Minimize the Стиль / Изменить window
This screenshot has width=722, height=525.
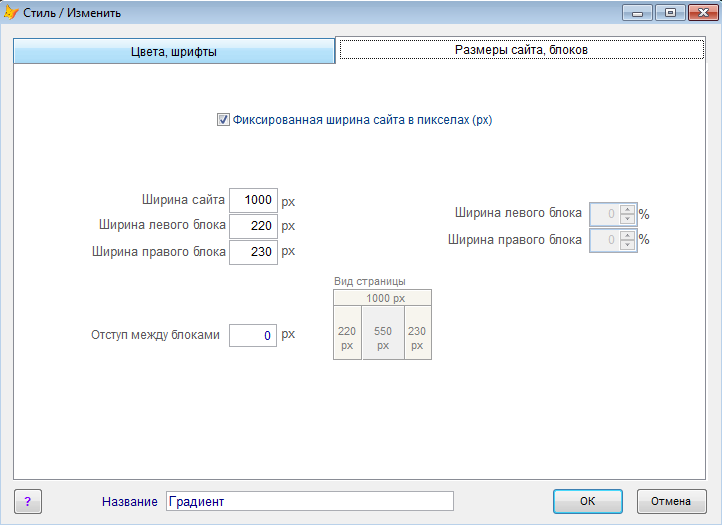(x=637, y=13)
